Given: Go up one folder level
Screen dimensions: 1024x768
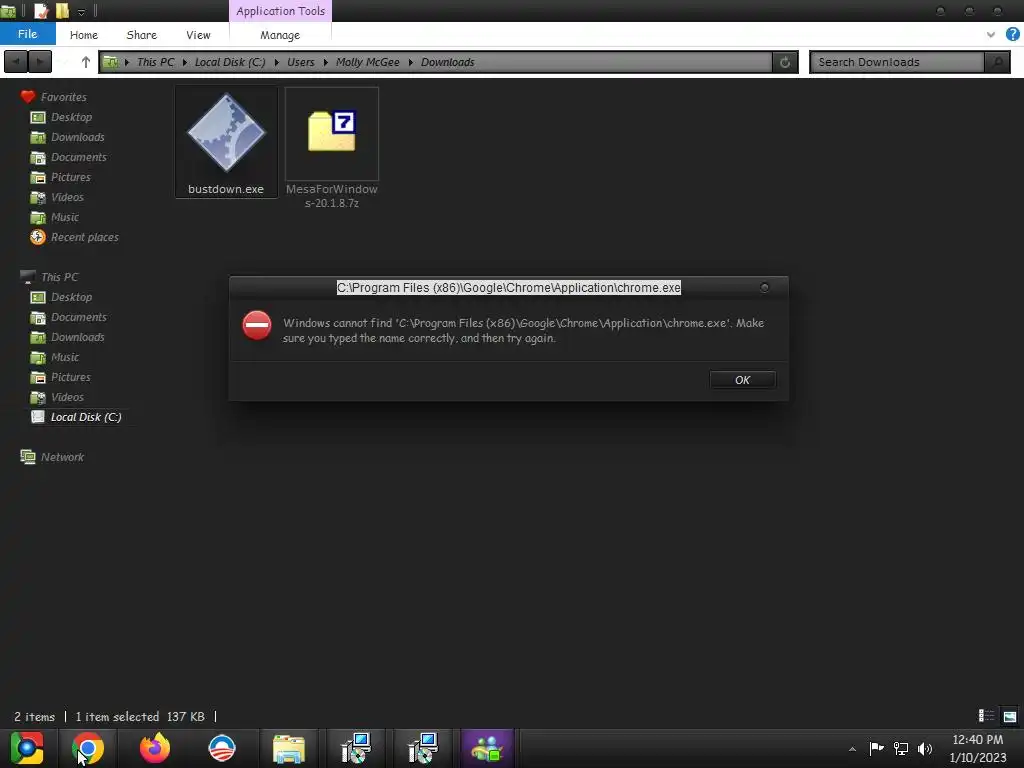Looking at the screenshot, I should pos(86,62).
